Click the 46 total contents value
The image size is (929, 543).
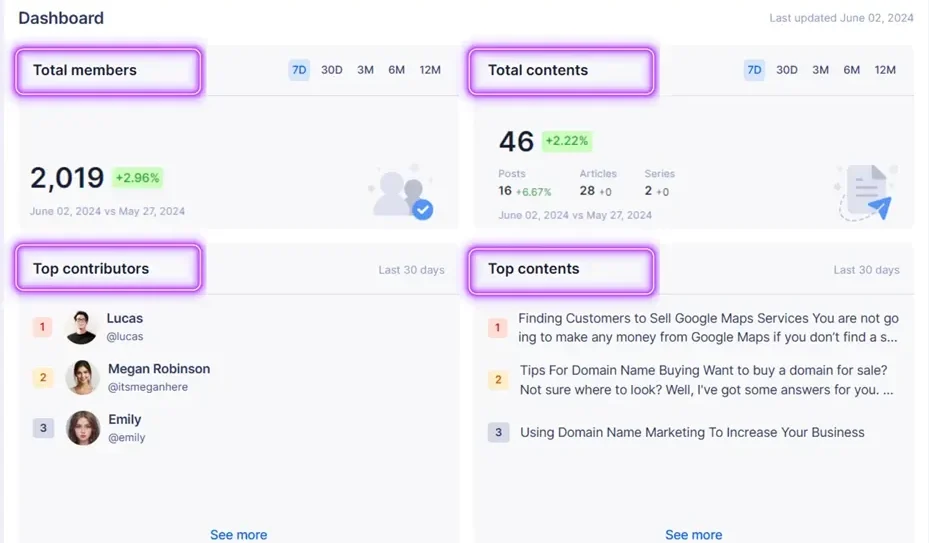(x=516, y=141)
